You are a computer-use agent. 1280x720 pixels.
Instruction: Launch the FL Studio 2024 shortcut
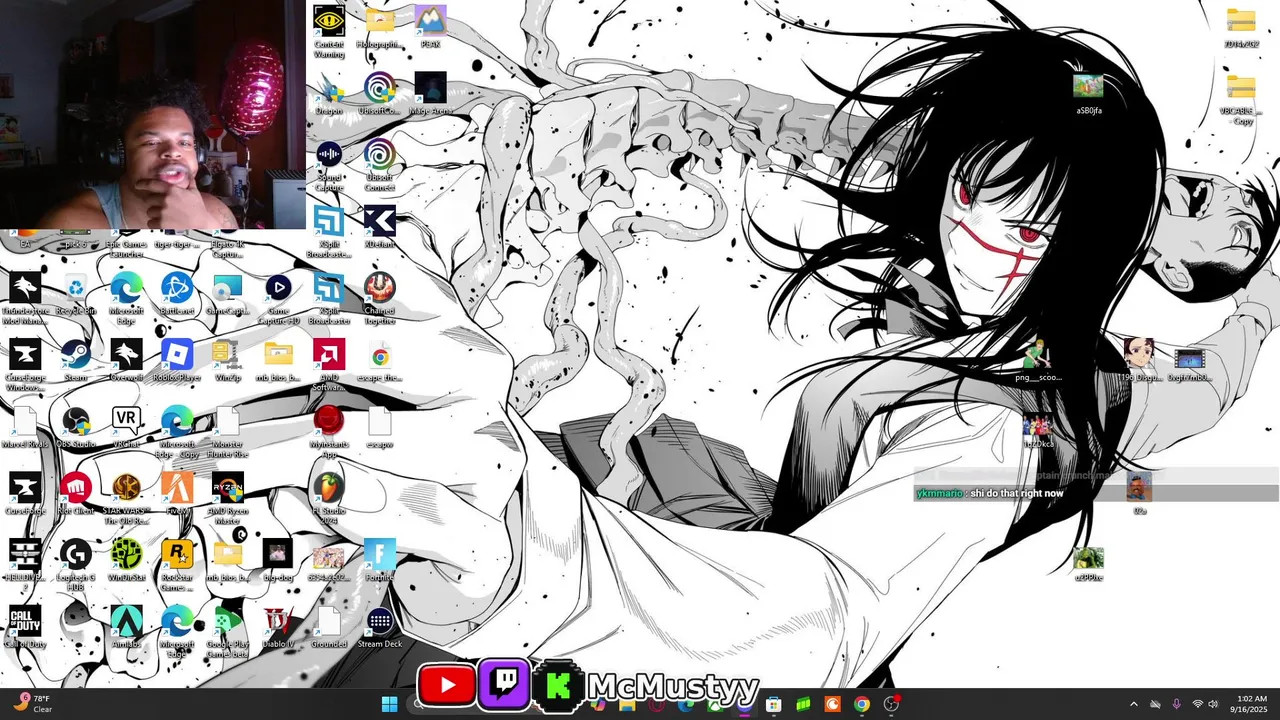pos(329,498)
